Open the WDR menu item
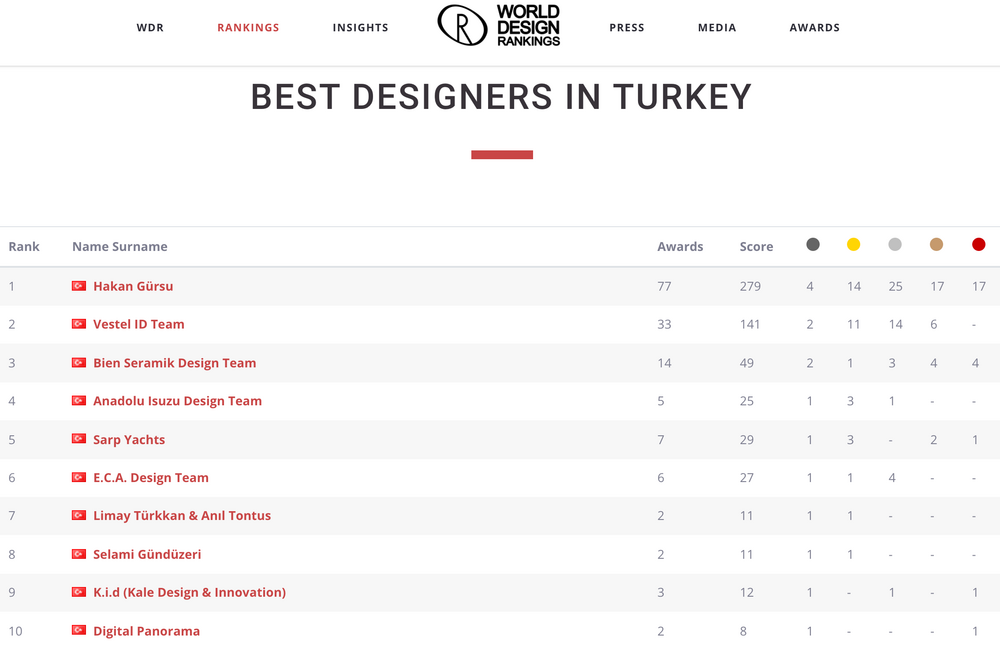1000x647 pixels. (x=150, y=28)
